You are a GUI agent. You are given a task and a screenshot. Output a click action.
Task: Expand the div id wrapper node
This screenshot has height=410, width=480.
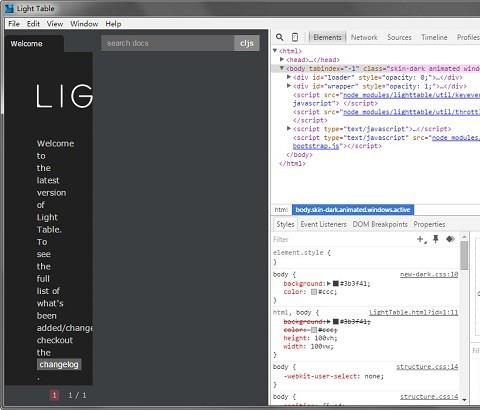(289, 86)
